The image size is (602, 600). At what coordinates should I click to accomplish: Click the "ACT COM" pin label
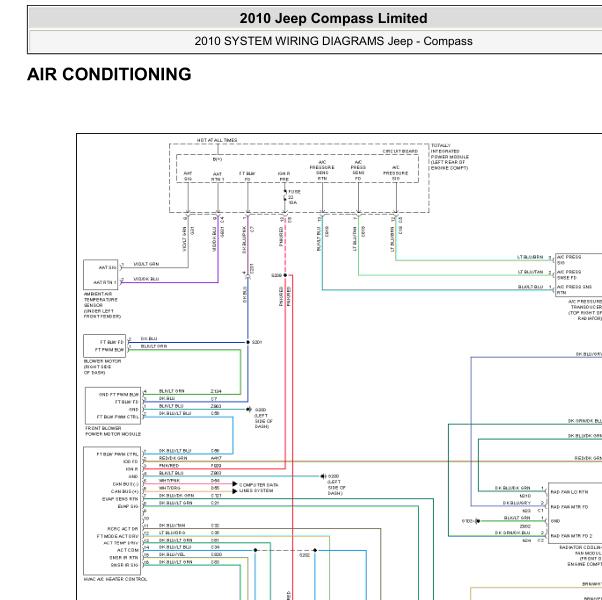(x=127, y=550)
